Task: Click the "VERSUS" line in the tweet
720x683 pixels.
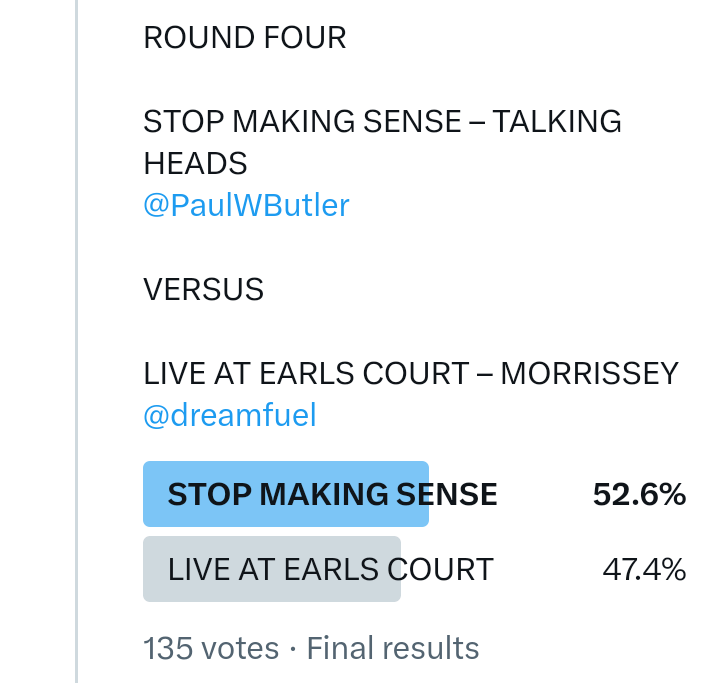Action: tap(204, 290)
